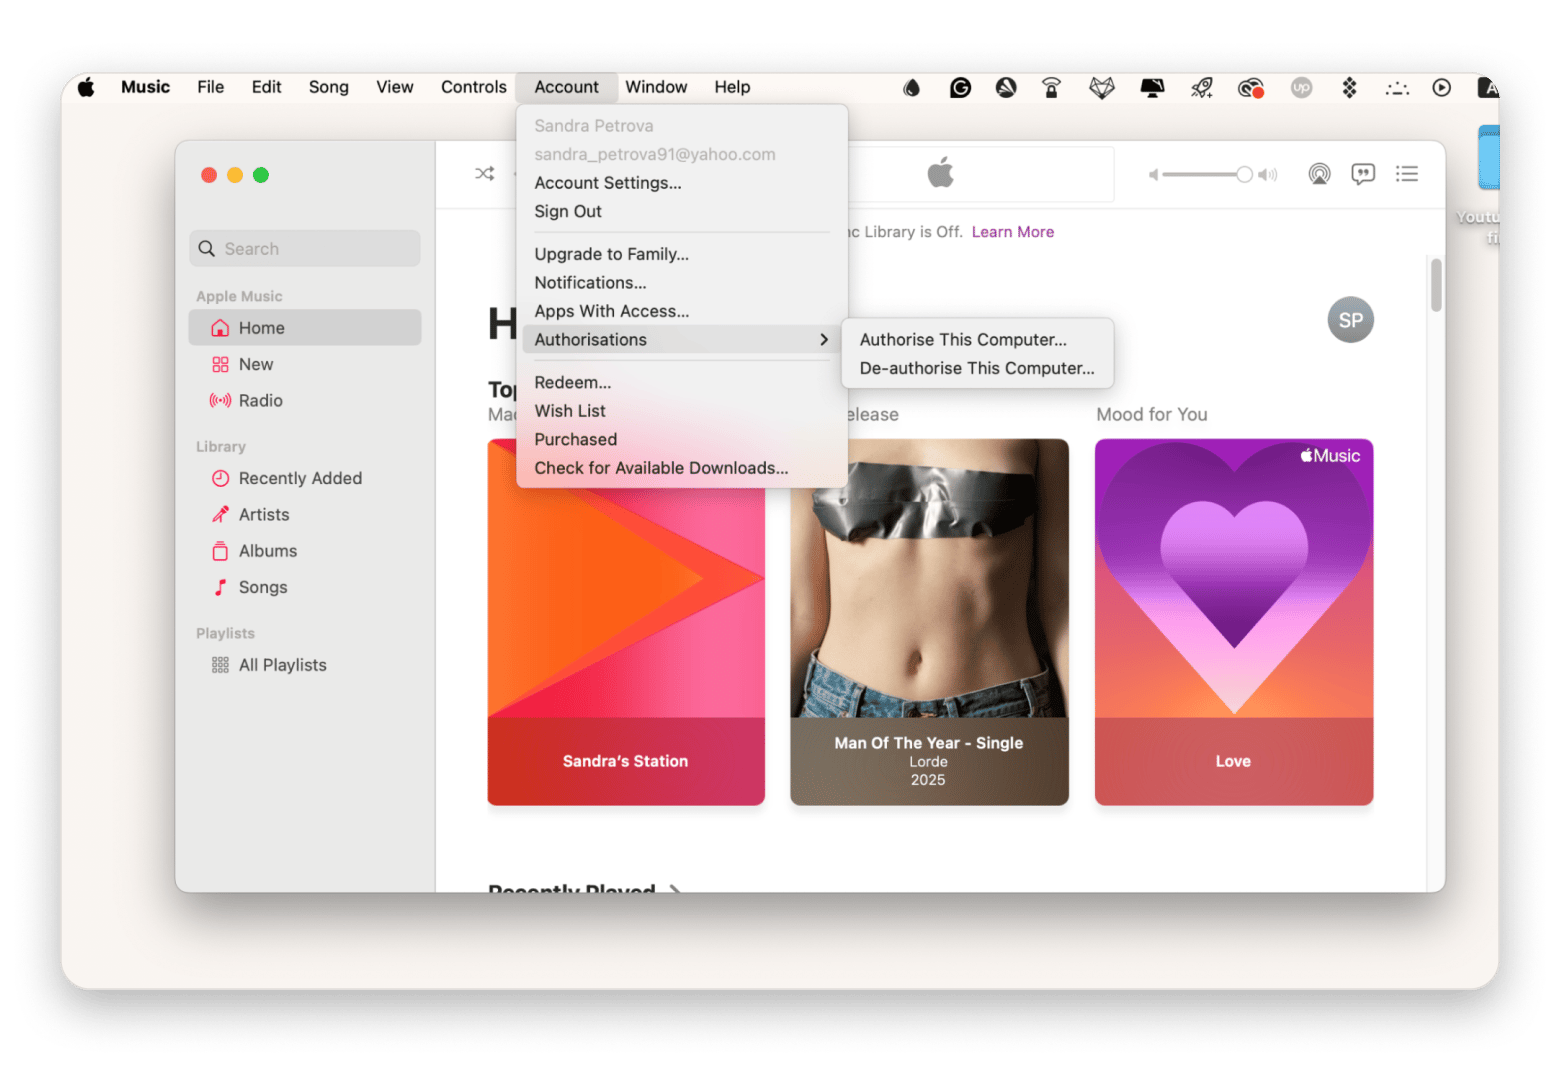This screenshot has height=1070, width=1560.
Task: Click the Learn More link
Action: pyautogui.click(x=1012, y=232)
